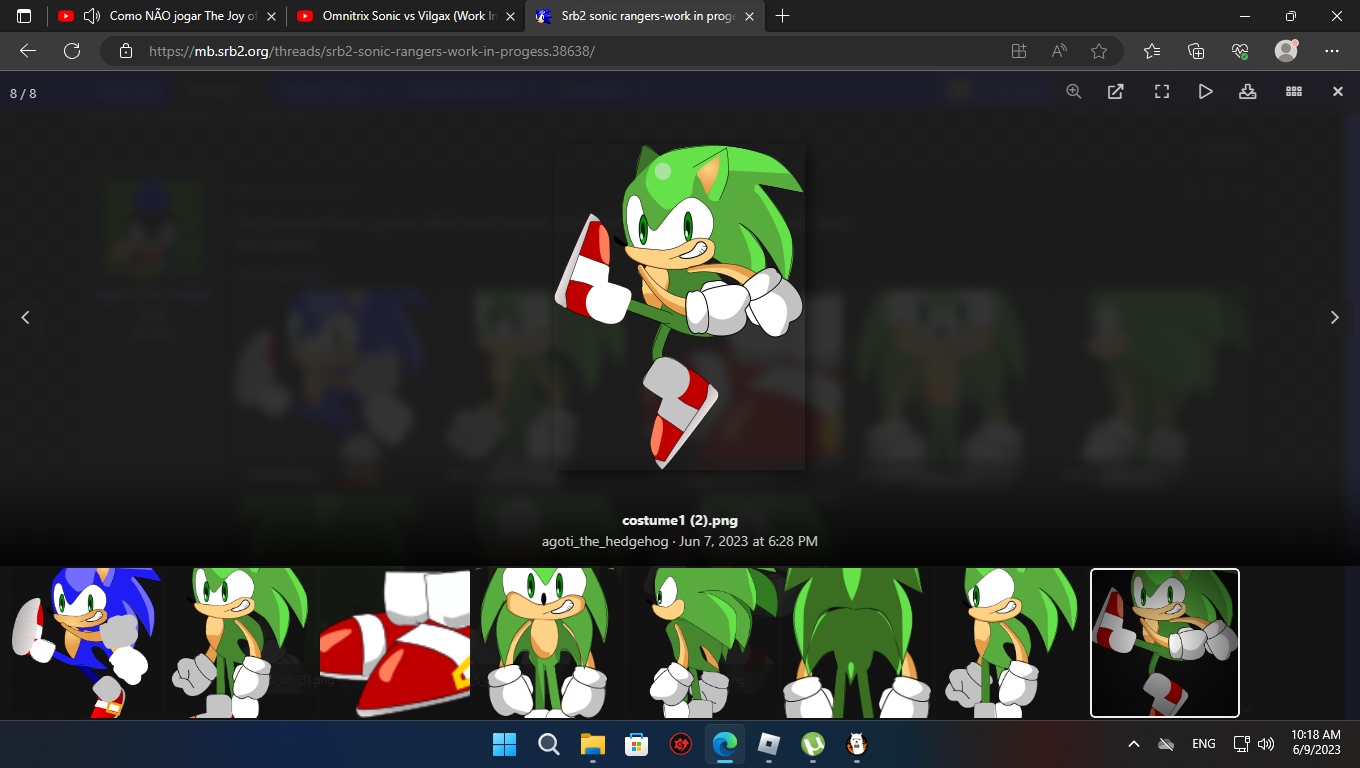Open the clock showing 10:18 AM
The image size is (1360, 768).
(x=1315, y=744)
